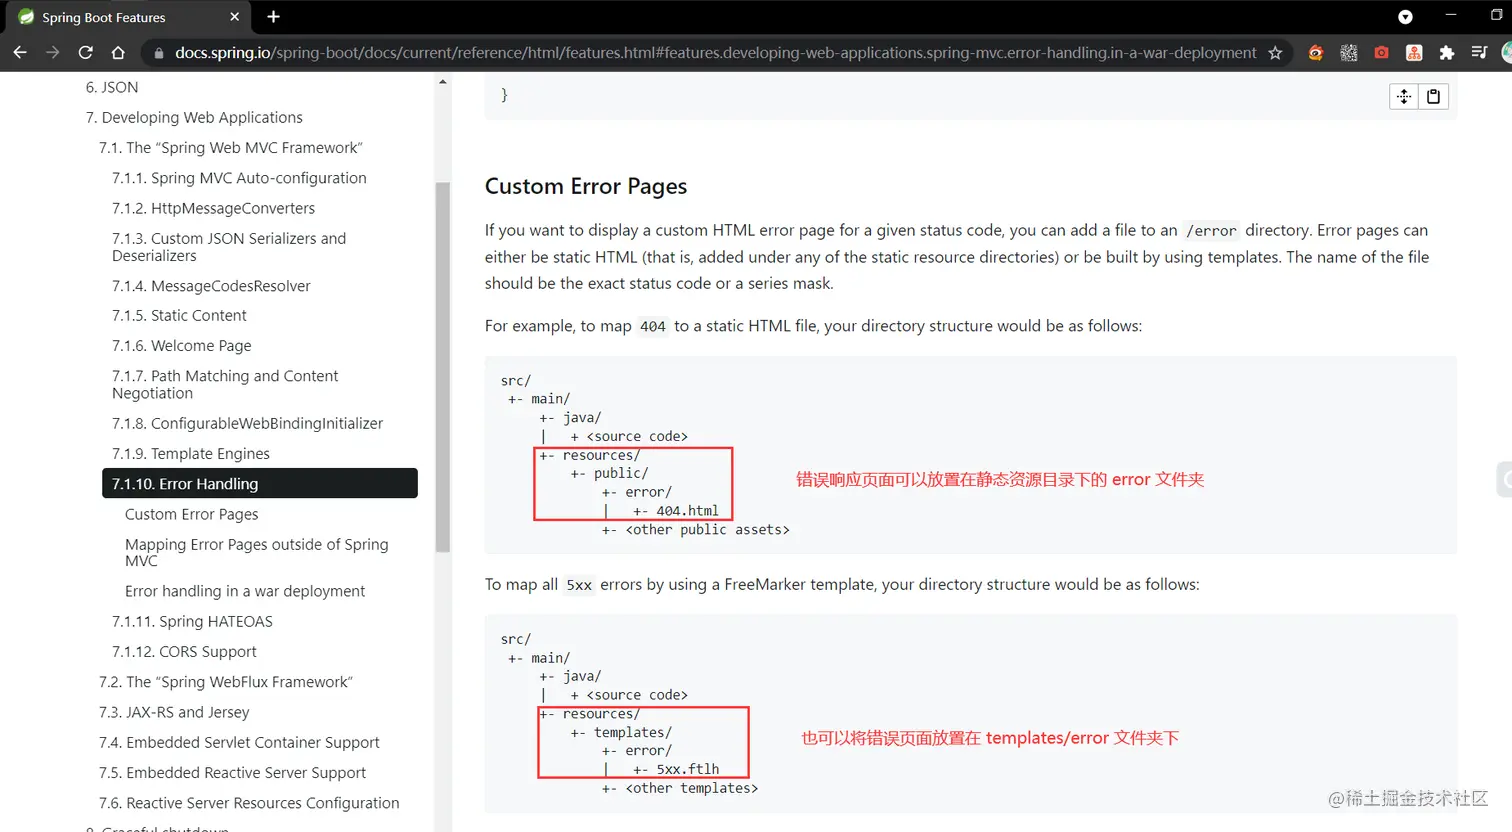The width and height of the screenshot is (1512, 832).
Task: Open 7.2 The Spring WebFlux Framework
Action: click(226, 682)
